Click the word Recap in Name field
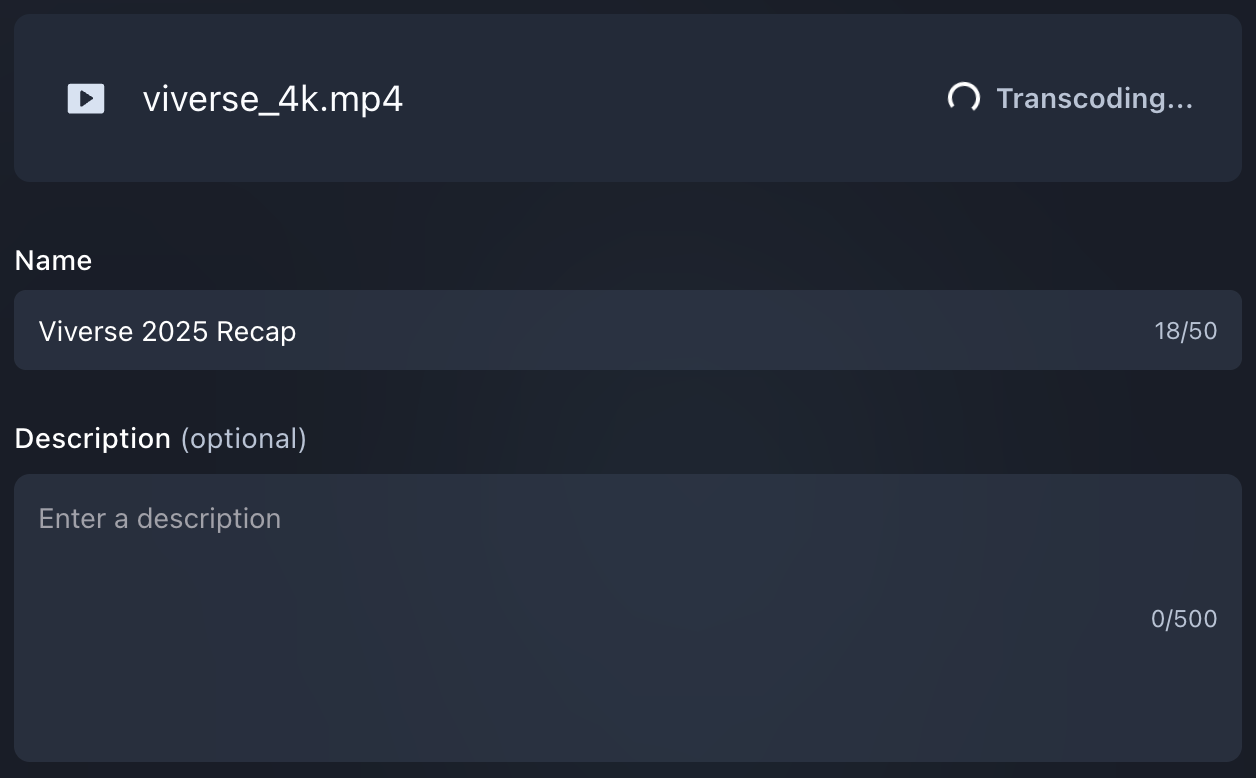This screenshot has width=1256, height=778. click(x=260, y=331)
